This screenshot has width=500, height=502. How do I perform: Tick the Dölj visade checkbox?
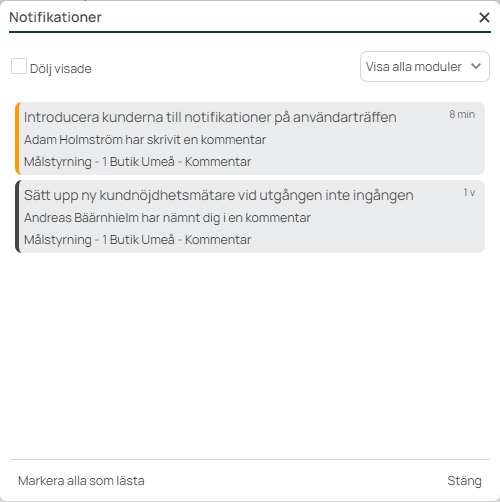coord(19,66)
